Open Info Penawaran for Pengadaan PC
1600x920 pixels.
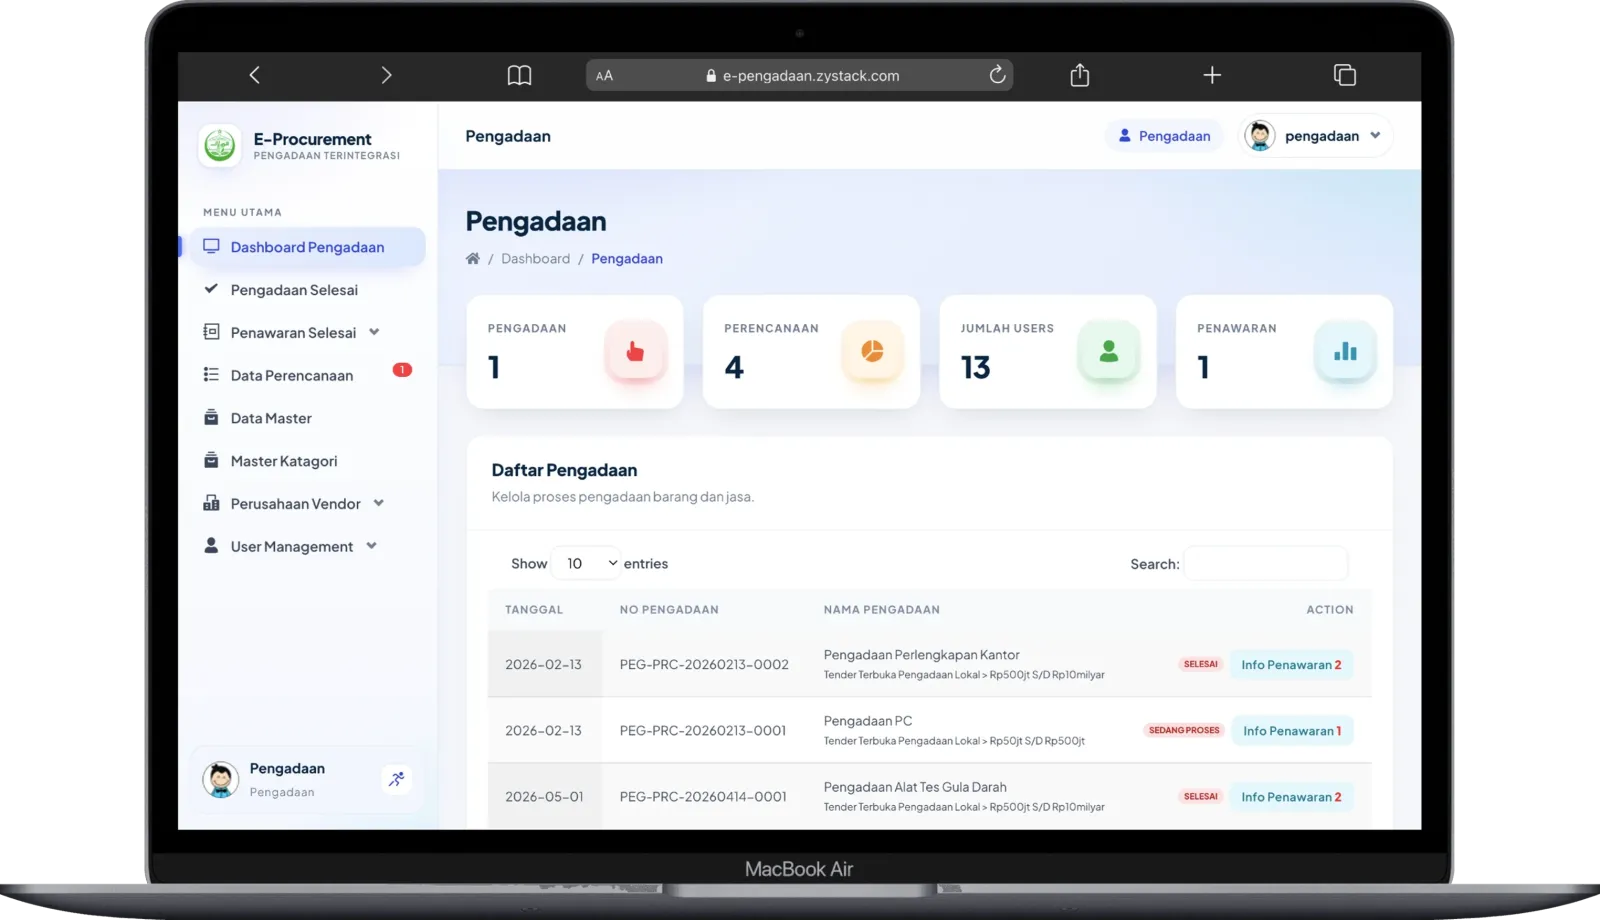pyautogui.click(x=1292, y=730)
